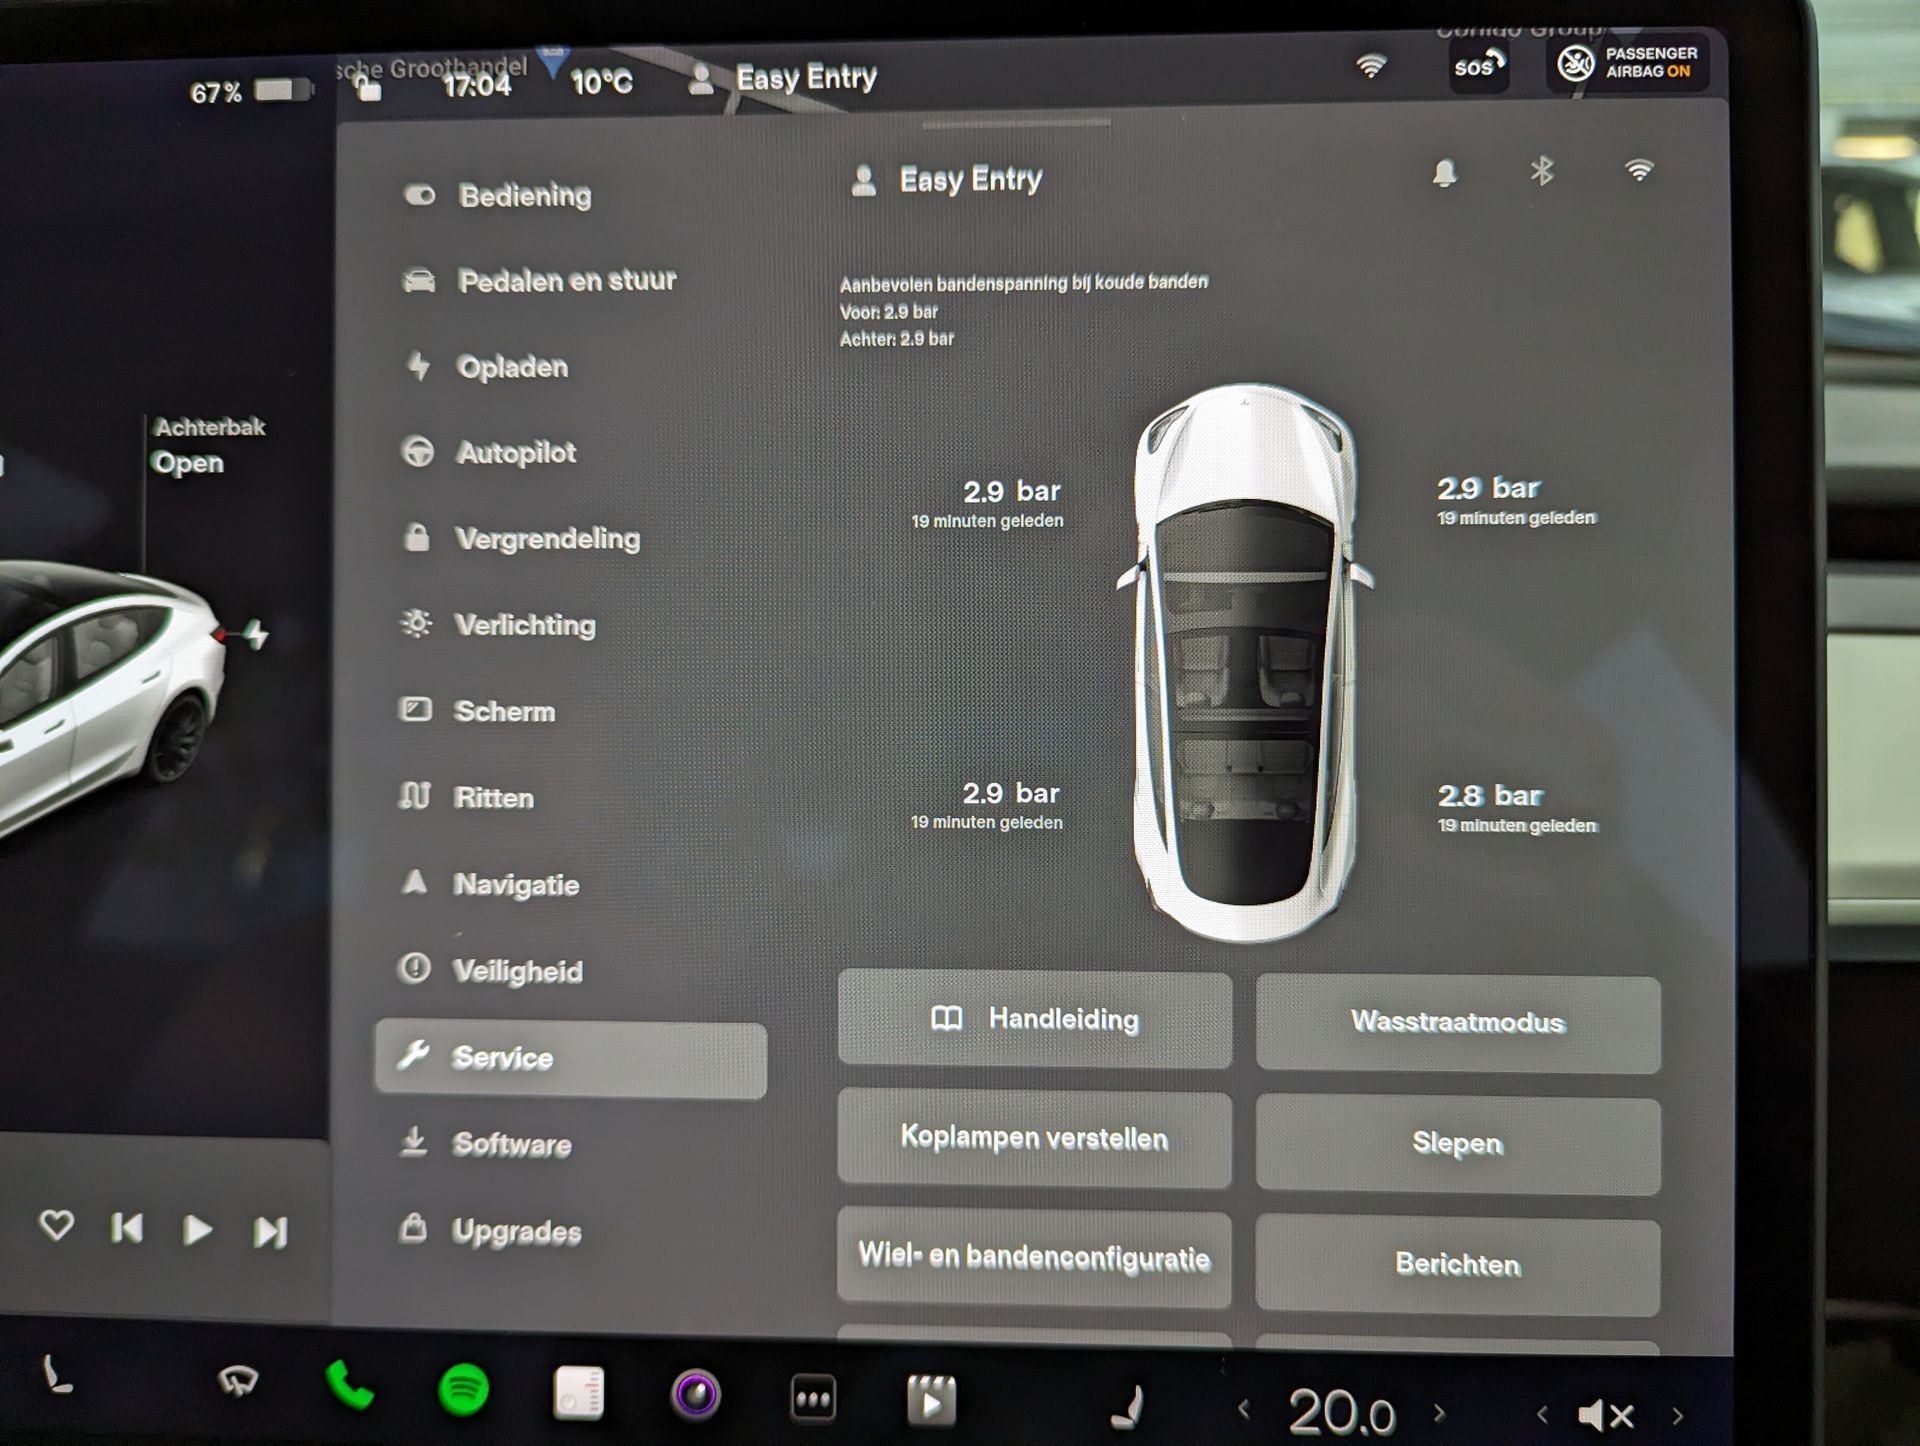1920x1446 pixels.
Task: Skip to the next track
Action: click(270, 1232)
